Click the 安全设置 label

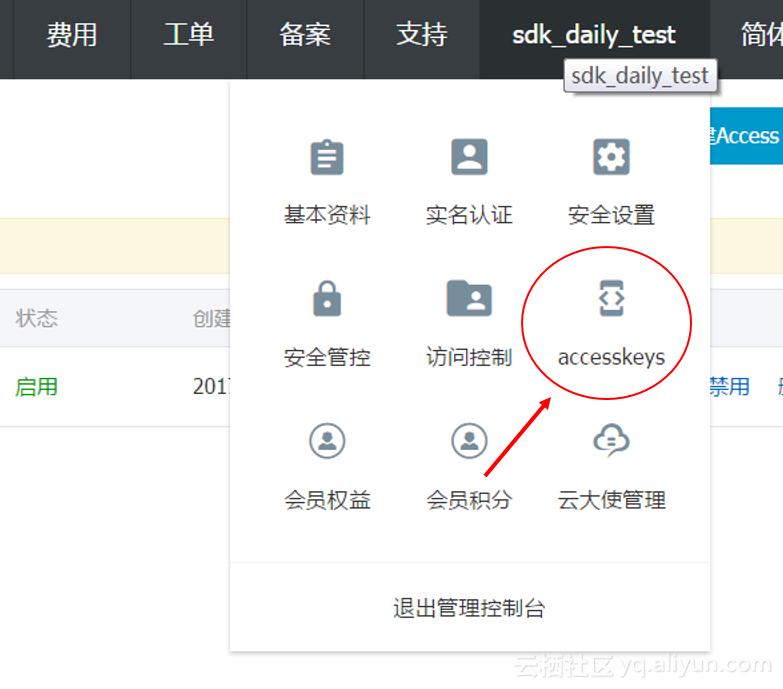point(611,215)
